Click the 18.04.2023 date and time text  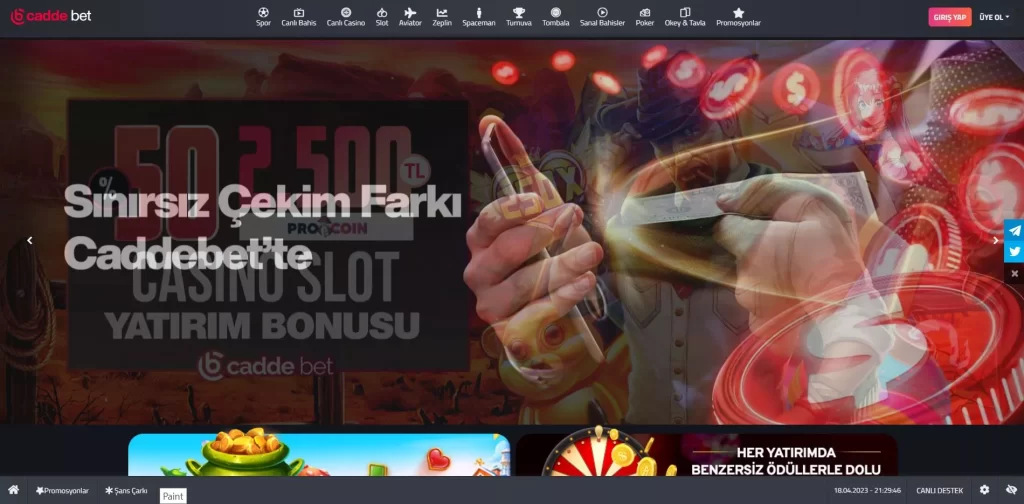(867, 490)
